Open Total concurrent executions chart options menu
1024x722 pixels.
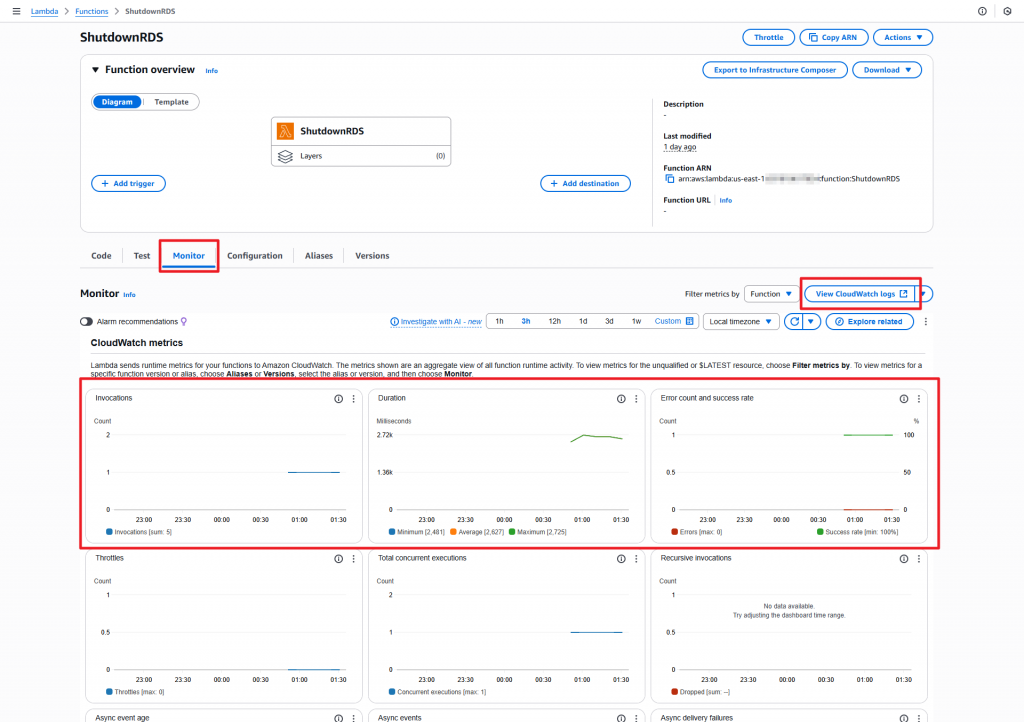pyautogui.click(x=636, y=559)
